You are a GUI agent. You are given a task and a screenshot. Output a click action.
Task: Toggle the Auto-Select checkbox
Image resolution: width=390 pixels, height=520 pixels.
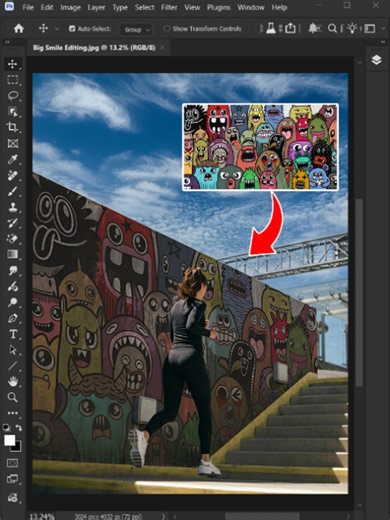pyautogui.click(x=72, y=29)
